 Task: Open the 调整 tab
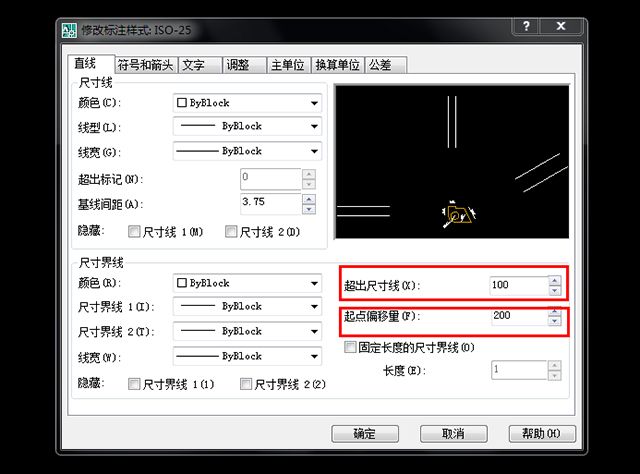[244, 65]
